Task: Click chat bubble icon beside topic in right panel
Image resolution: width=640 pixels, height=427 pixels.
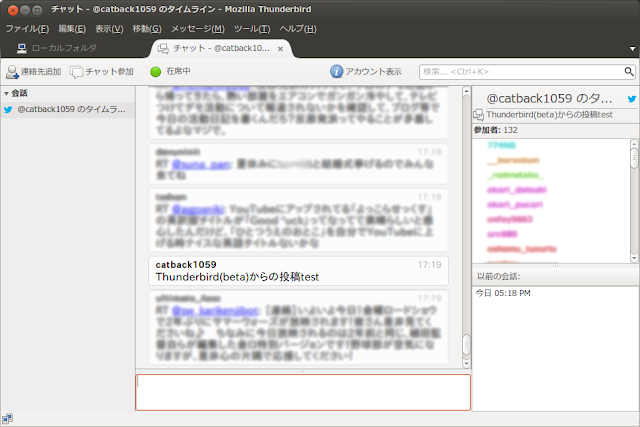Action: click(x=478, y=115)
